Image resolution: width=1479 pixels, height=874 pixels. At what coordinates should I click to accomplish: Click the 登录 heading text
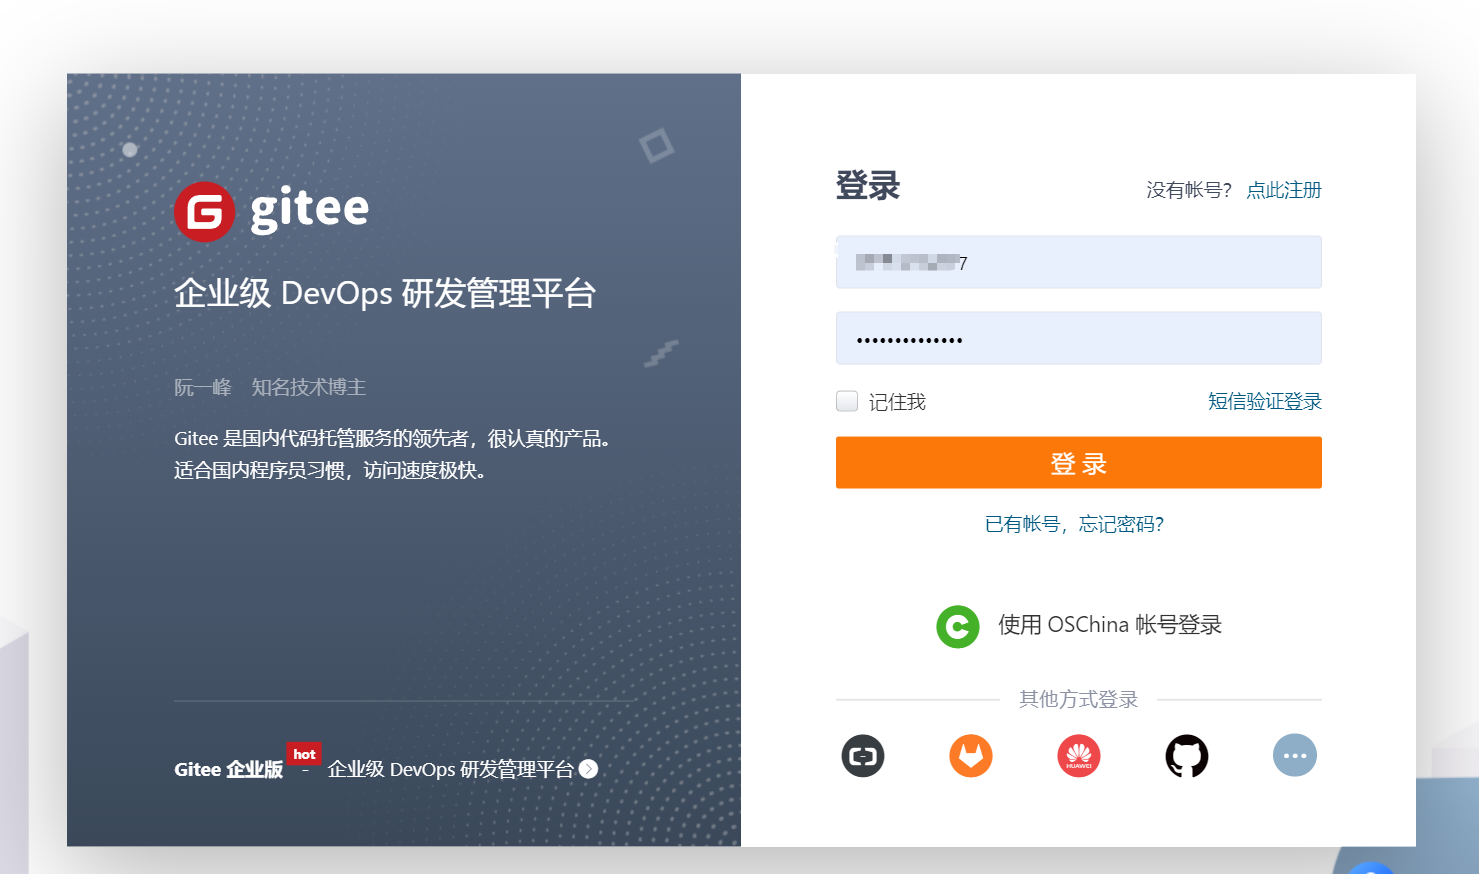pyautogui.click(x=868, y=186)
